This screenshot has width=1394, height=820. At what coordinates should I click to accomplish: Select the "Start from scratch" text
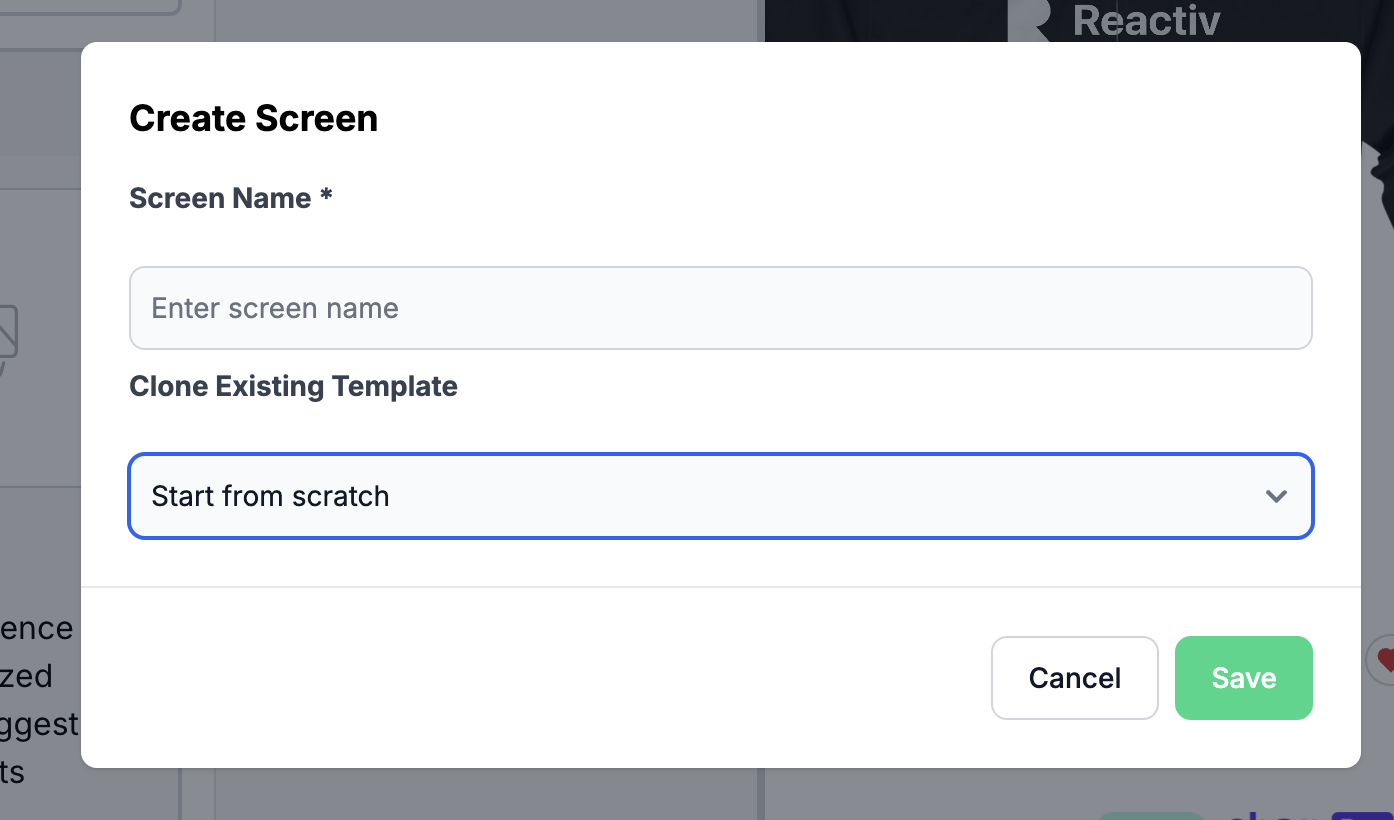point(270,496)
